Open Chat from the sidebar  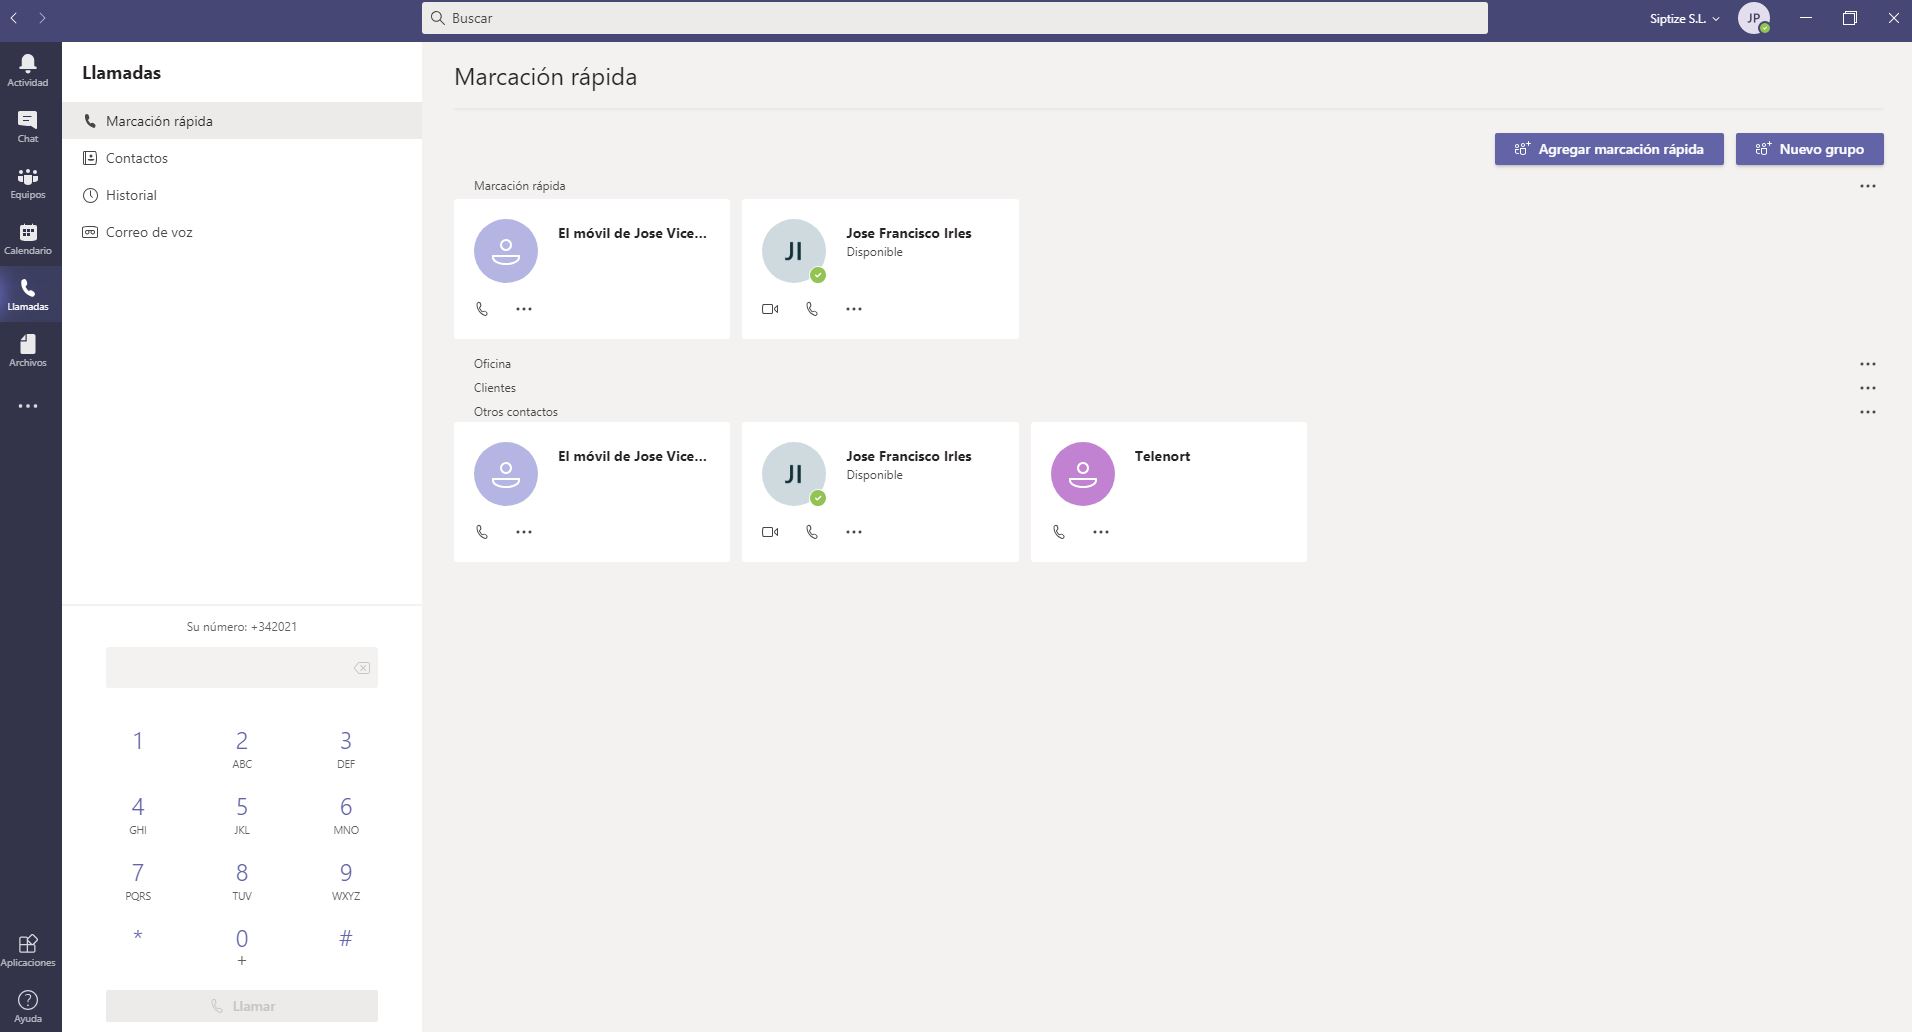28,125
